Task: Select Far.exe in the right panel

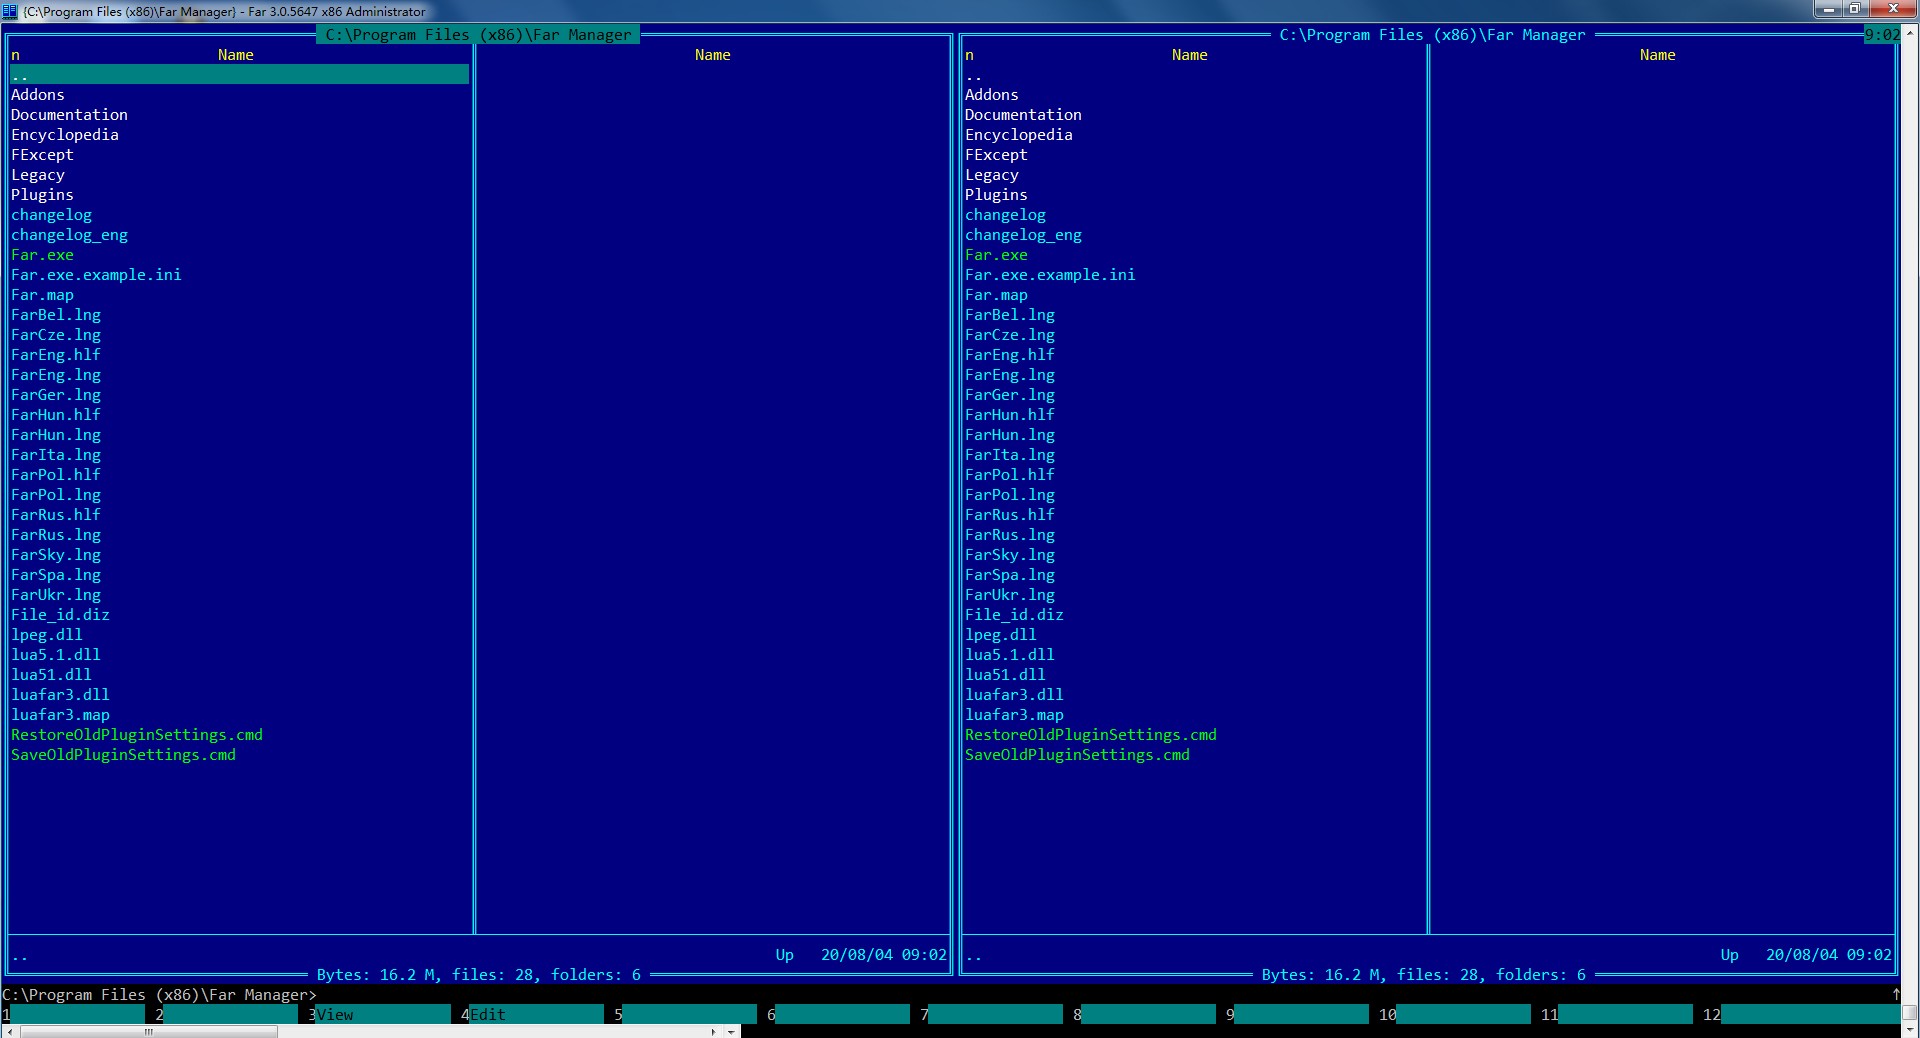Action: coord(996,255)
